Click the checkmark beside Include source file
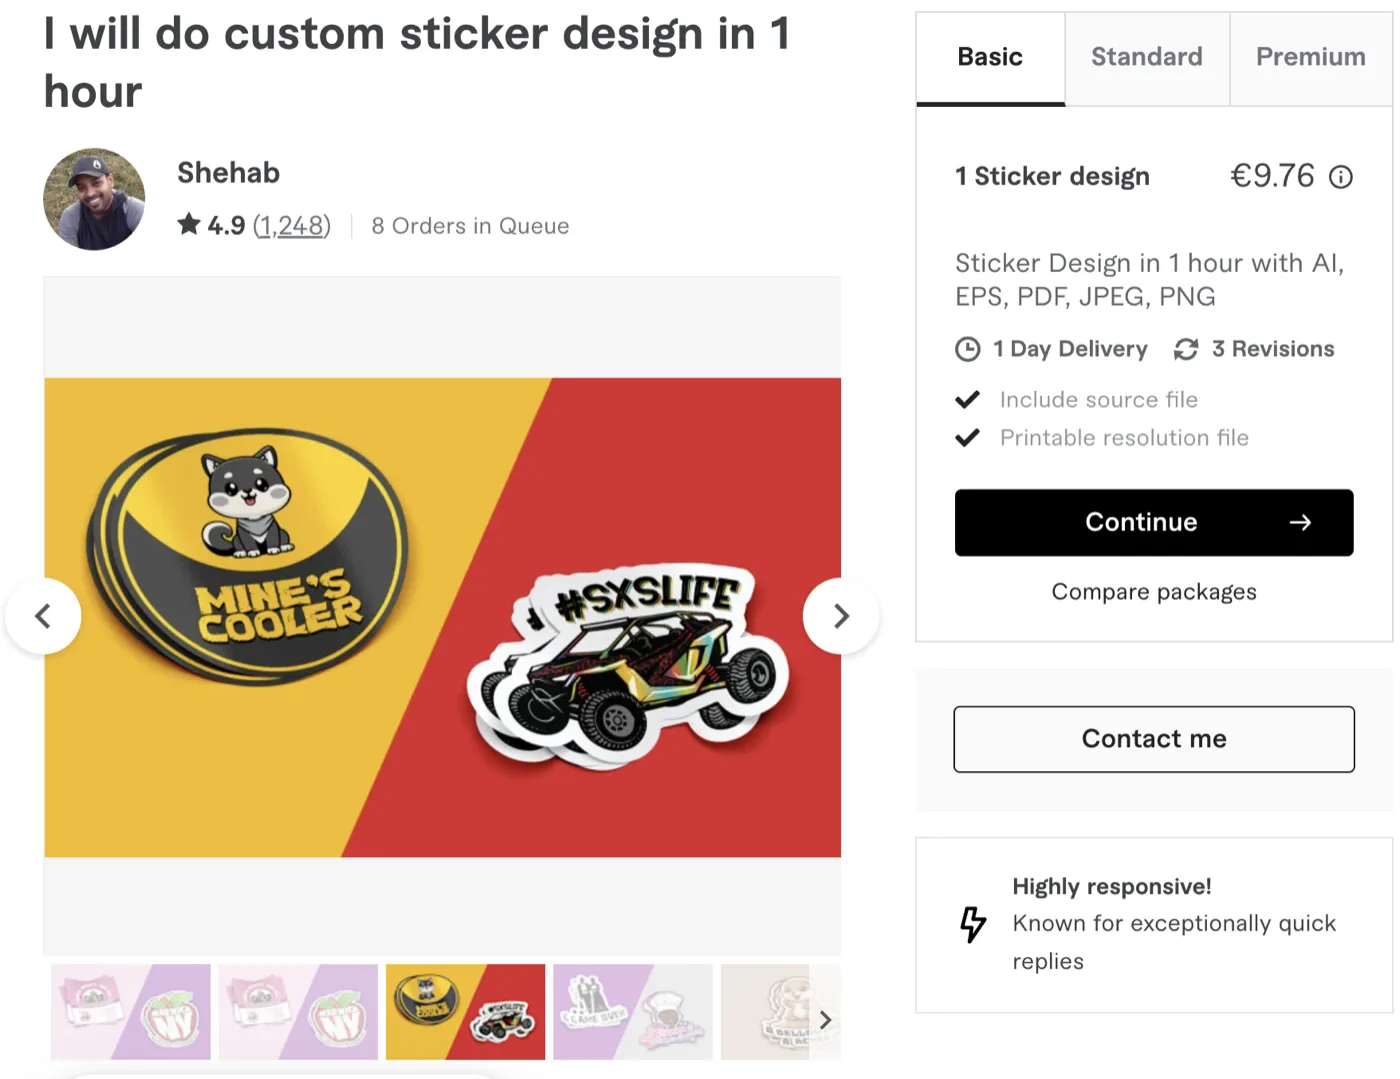This screenshot has width=1400, height=1079. 967,399
